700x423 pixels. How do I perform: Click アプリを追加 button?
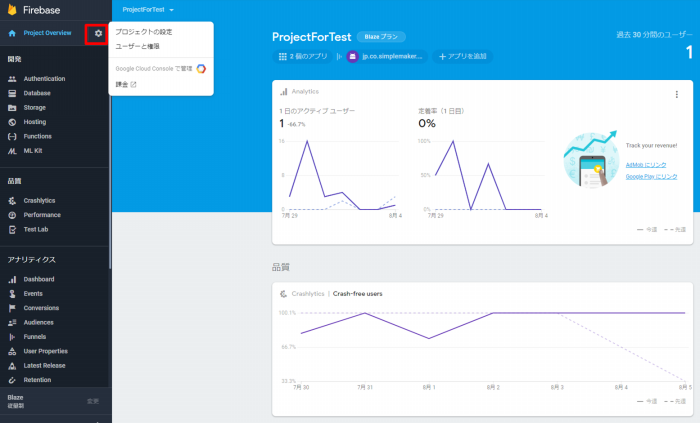(462, 57)
